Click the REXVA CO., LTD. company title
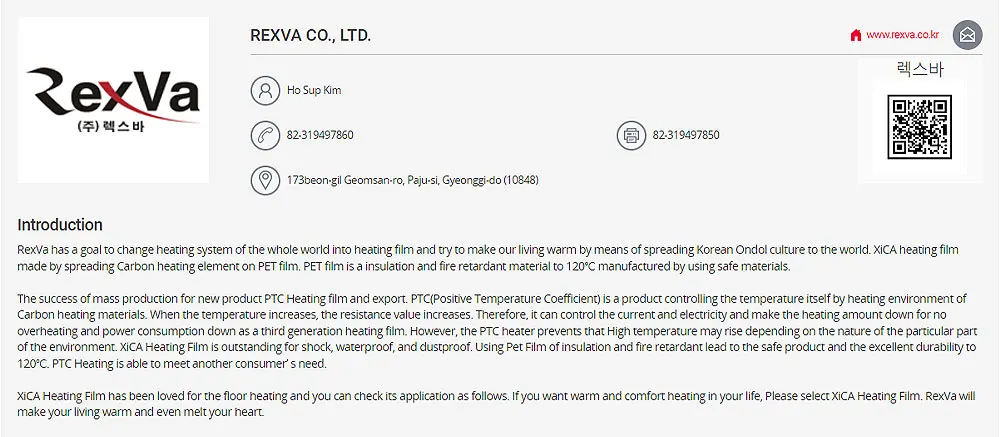The image size is (1000, 437). (310, 36)
